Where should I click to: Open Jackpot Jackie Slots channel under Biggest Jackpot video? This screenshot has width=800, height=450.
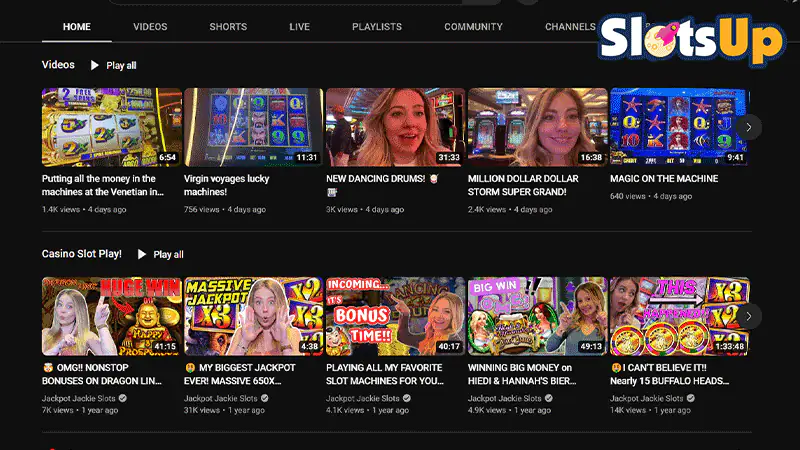(x=220, y=398)
